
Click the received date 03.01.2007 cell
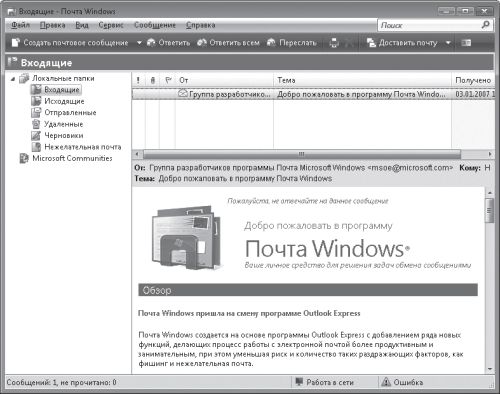pyautogui.click(x=475, y=94)
